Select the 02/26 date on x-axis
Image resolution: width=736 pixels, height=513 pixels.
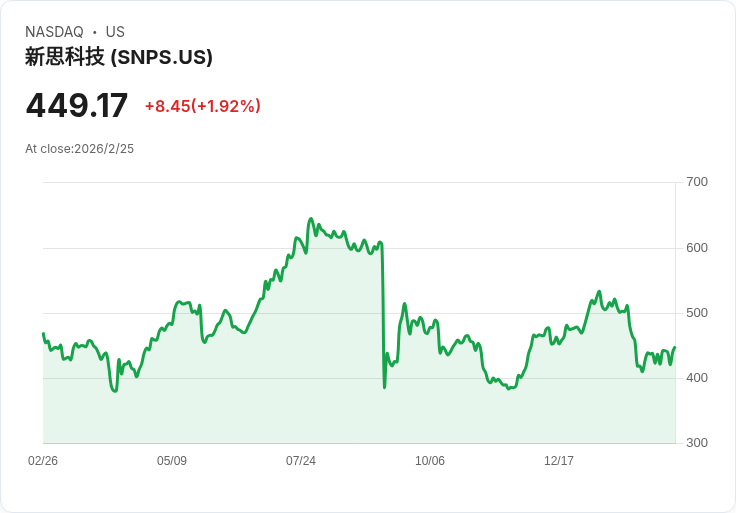pyautogui.click(x=43, y=461)
